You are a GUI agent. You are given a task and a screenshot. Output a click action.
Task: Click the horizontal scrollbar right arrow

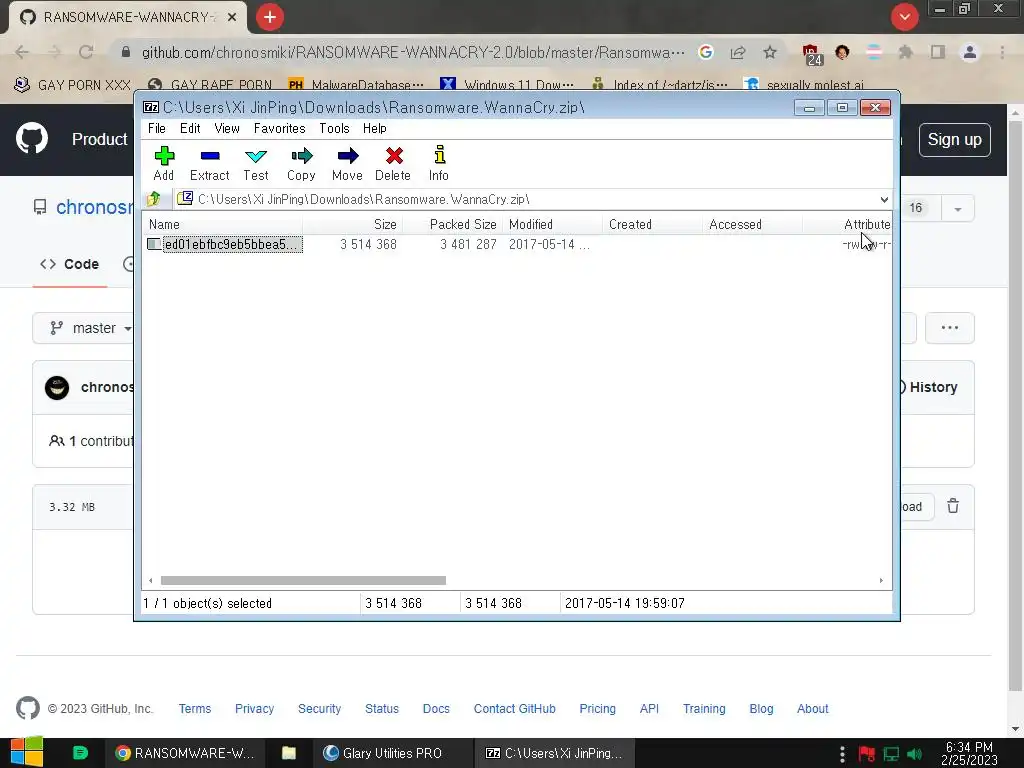(881, 581)
